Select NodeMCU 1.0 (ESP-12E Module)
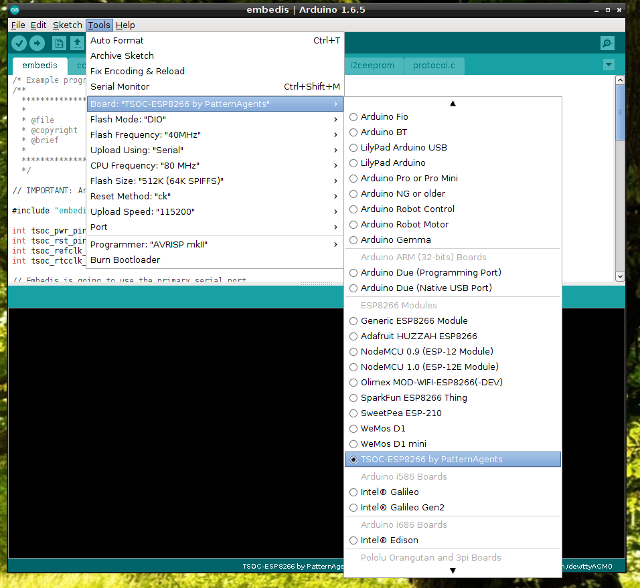 (x=453, y=367)
